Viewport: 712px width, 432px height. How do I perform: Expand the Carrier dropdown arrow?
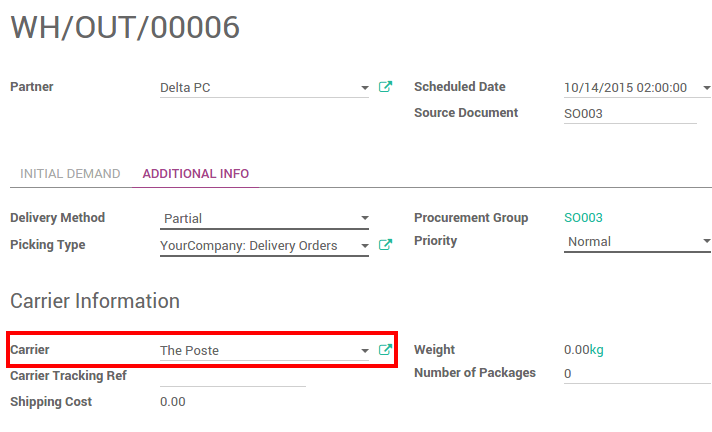pyautogui.click(x=365, y=351)
